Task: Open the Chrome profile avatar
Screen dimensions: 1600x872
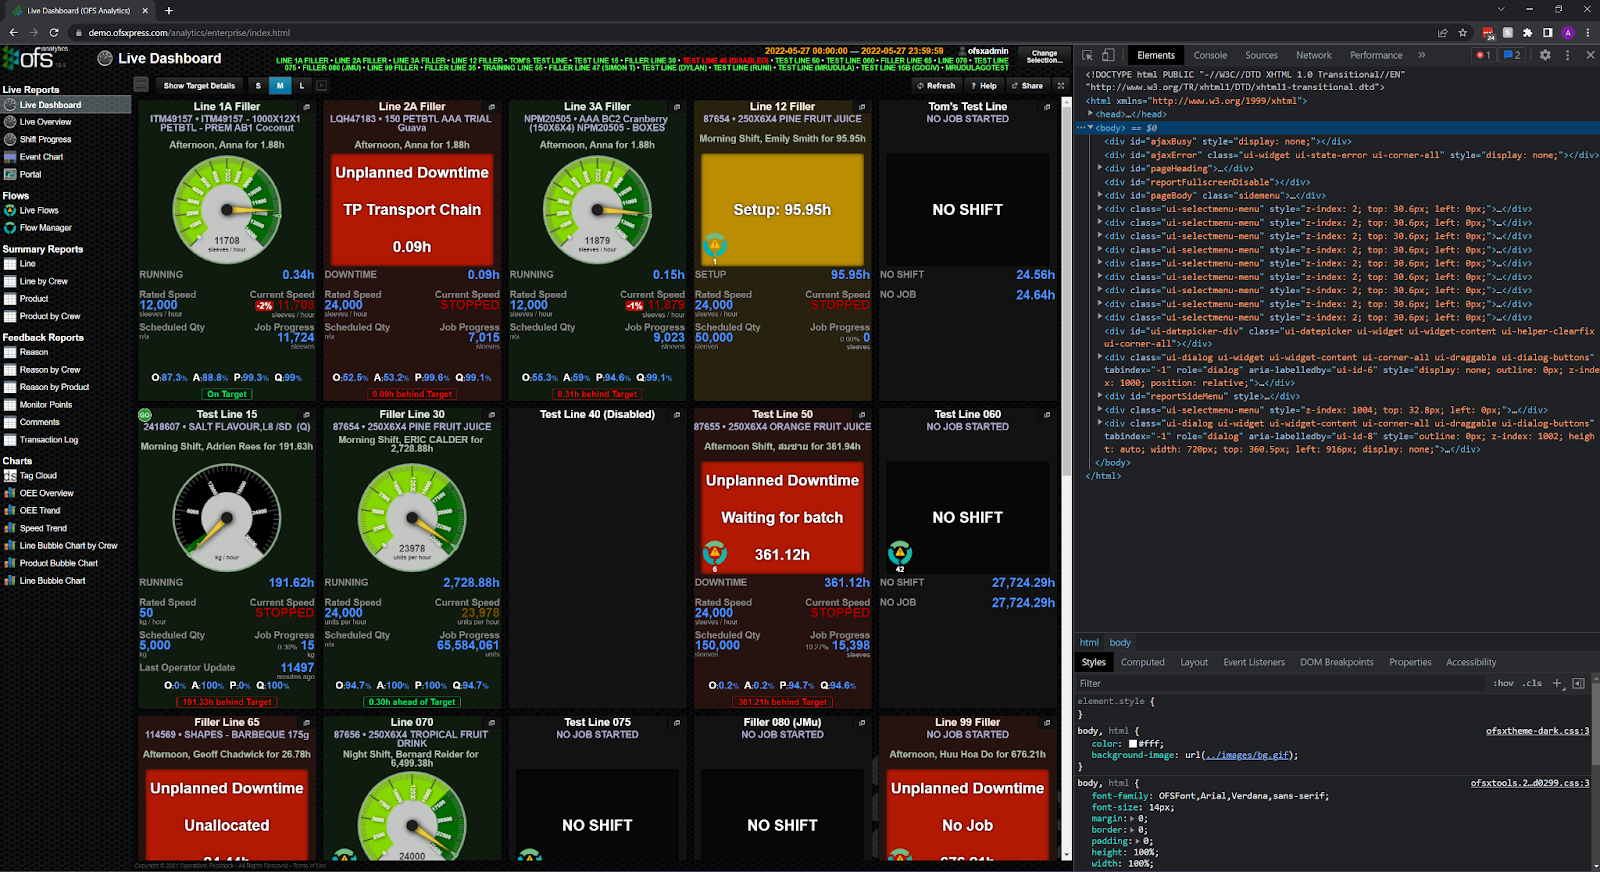Action: pos(1568,33)
